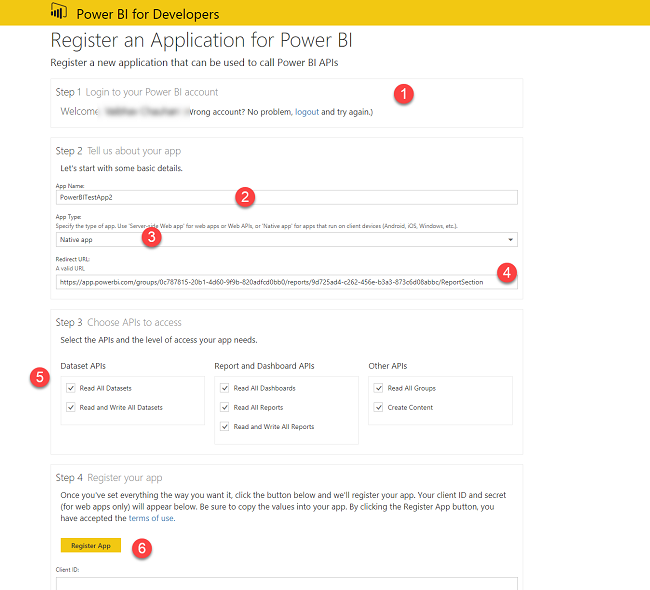The height and width of the screenshot is (590, 650).
Task: Open the terms of use link
Action: [x=152, y=517]
